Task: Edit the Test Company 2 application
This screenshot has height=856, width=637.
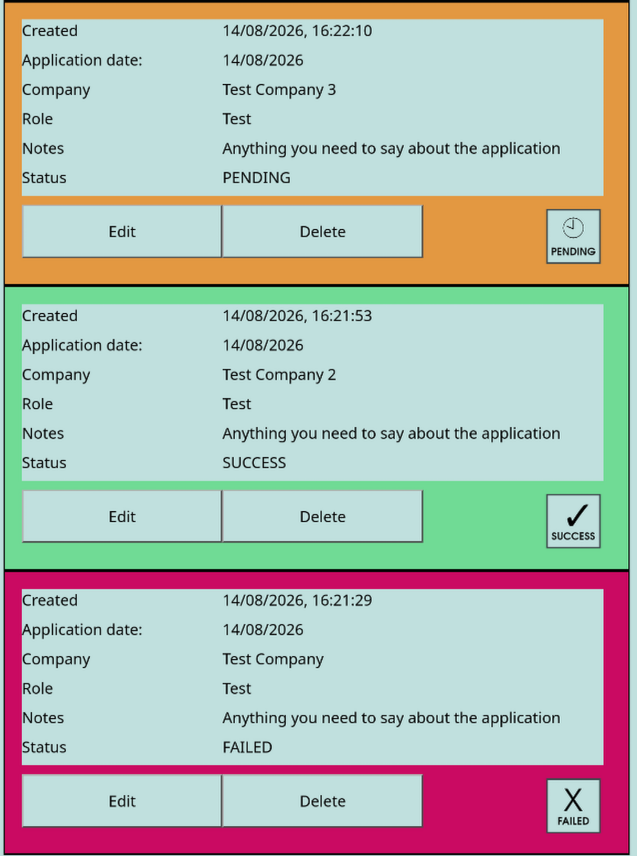Action: pyautogui.click(x=122, y=516)
